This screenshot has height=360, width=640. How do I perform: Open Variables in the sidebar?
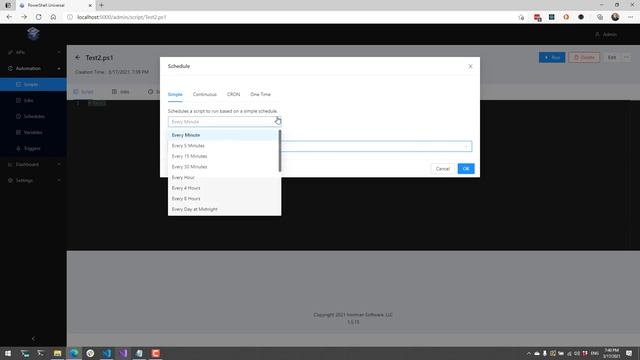[33, 132]
